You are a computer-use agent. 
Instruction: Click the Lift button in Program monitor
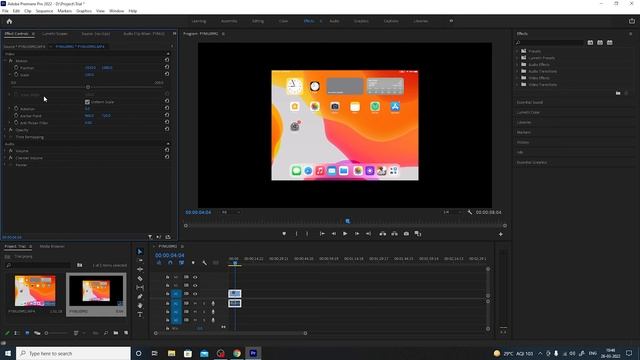pyautogui.click(x=382, y=234)
